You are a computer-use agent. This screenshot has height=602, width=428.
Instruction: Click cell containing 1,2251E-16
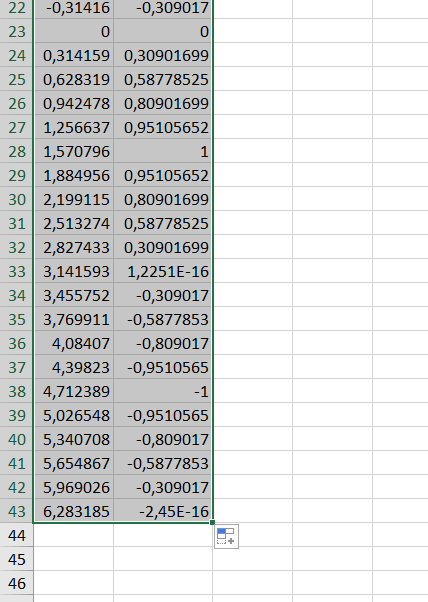pyautogui.click(x=163, y=271)
